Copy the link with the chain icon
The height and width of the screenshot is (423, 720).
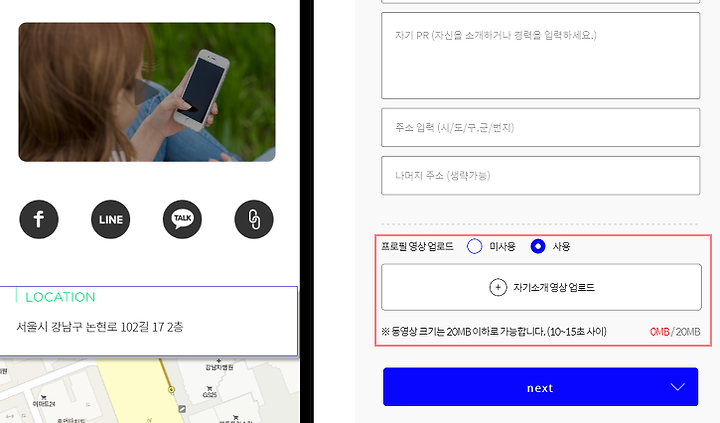(254, 219)
